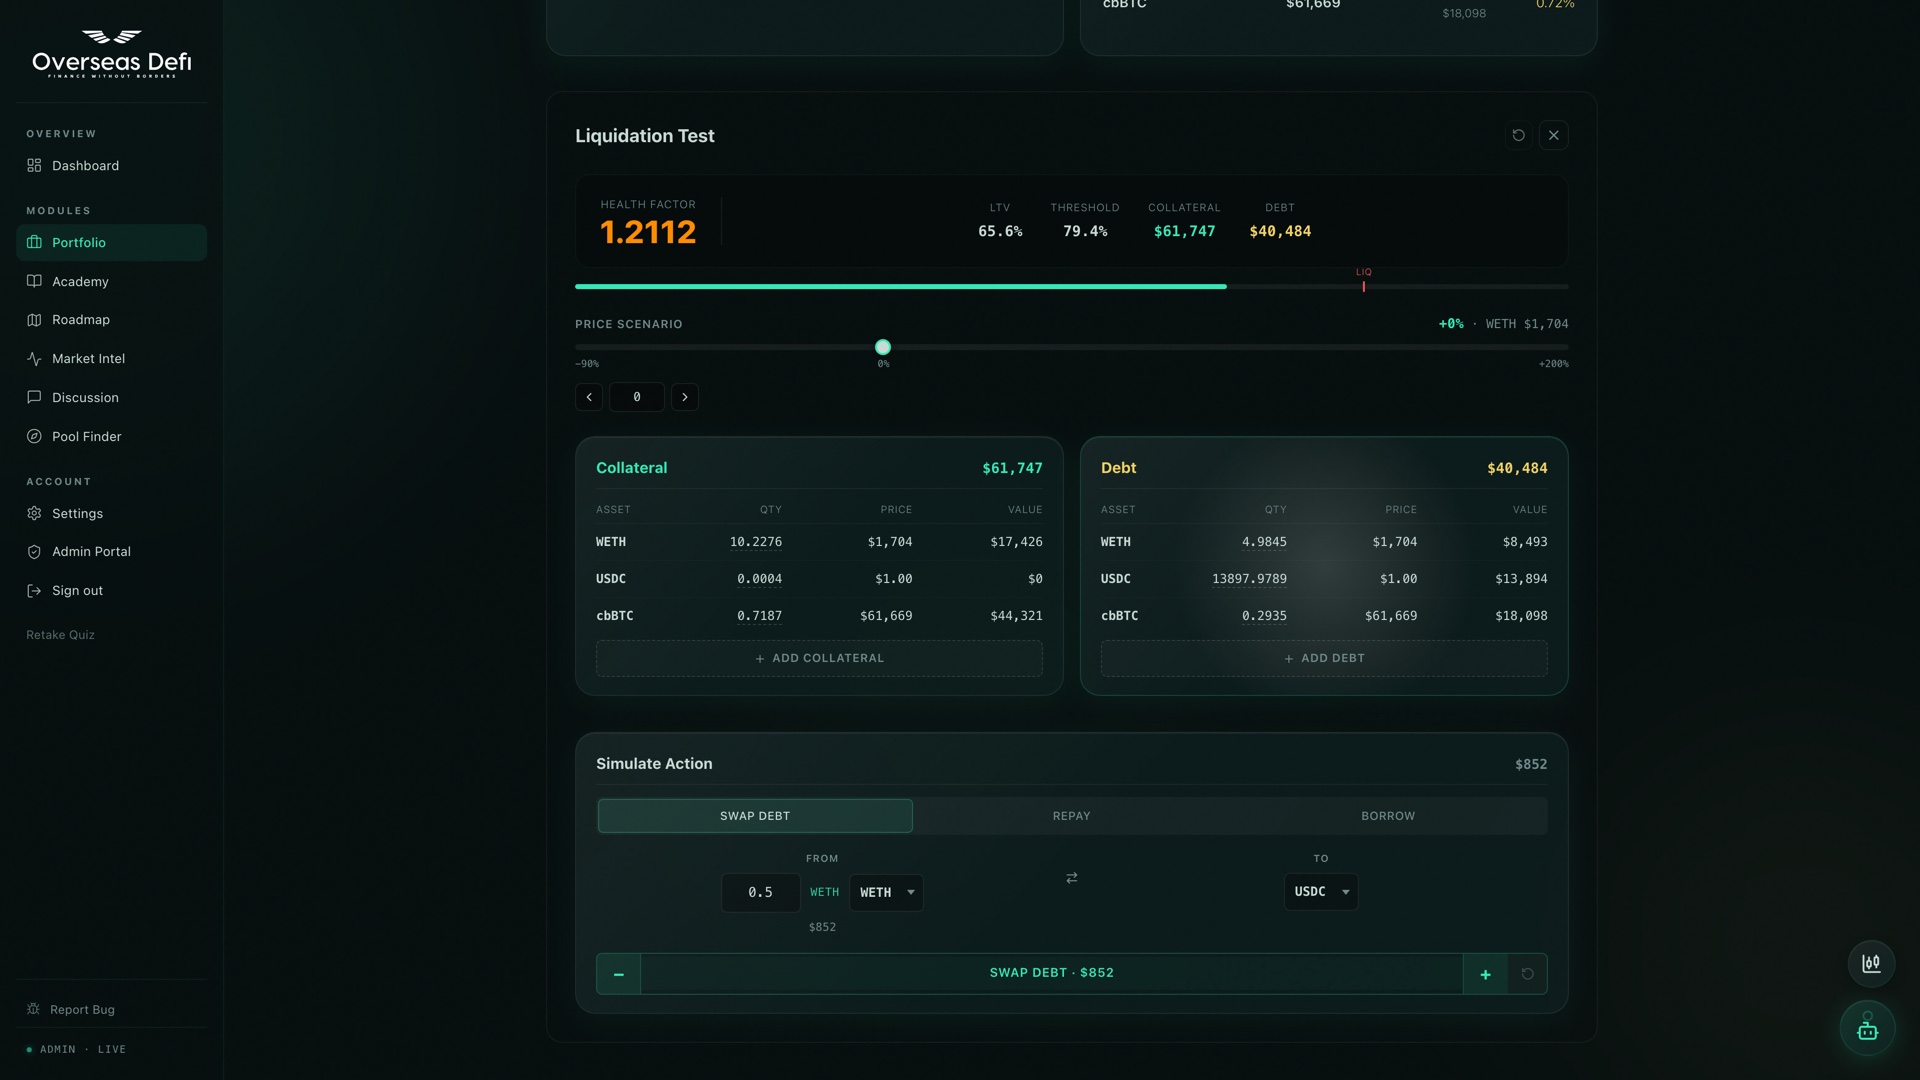
Task: Open the From asset WETH dropdown
Action: [886, 892]
